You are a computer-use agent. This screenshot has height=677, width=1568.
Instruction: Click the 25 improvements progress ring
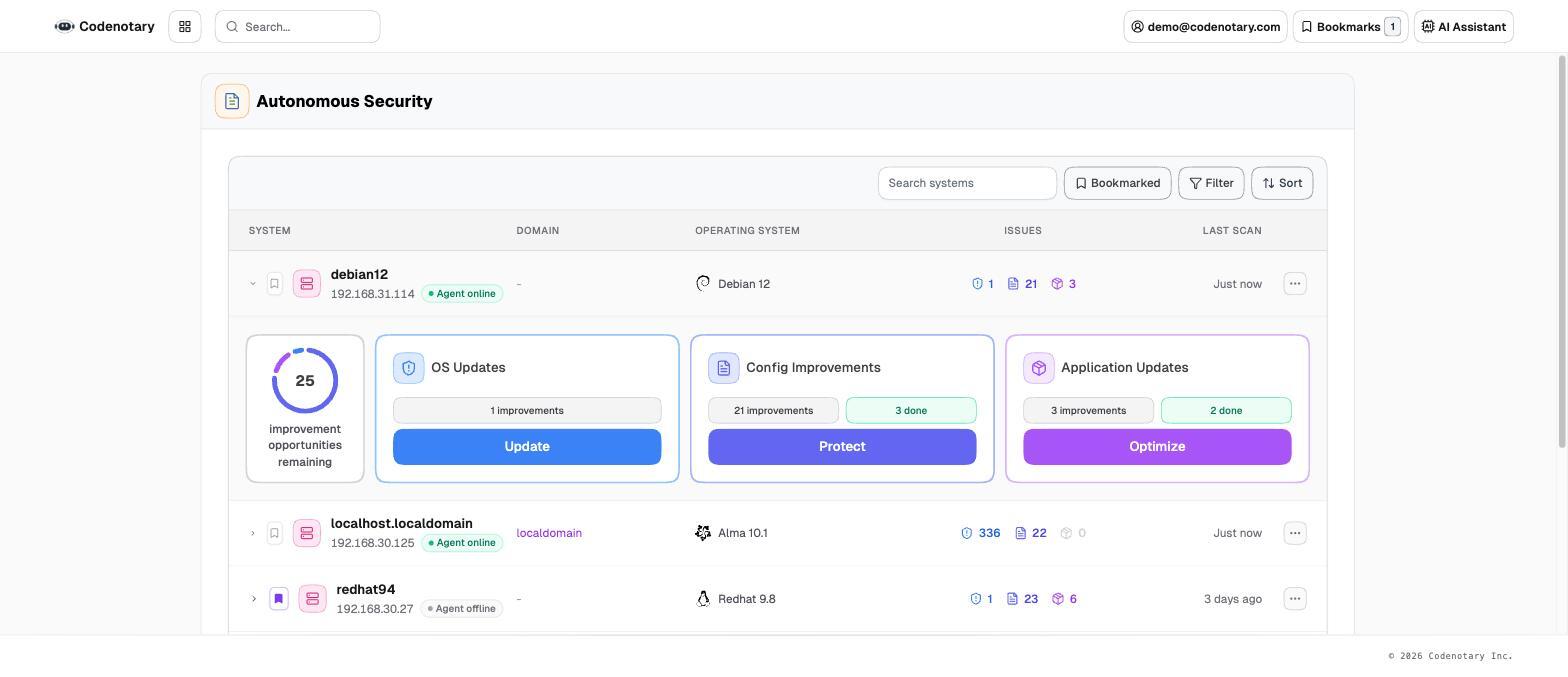click(x=305, y=381)
